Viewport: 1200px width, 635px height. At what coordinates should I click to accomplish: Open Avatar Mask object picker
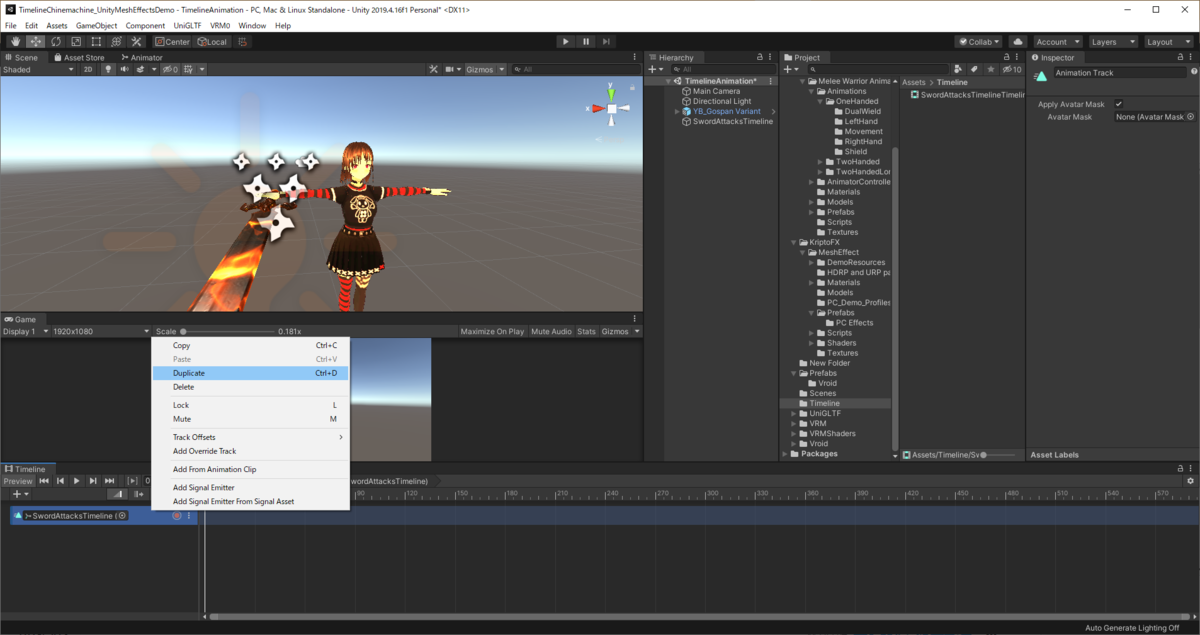(x=1190, y=117)
